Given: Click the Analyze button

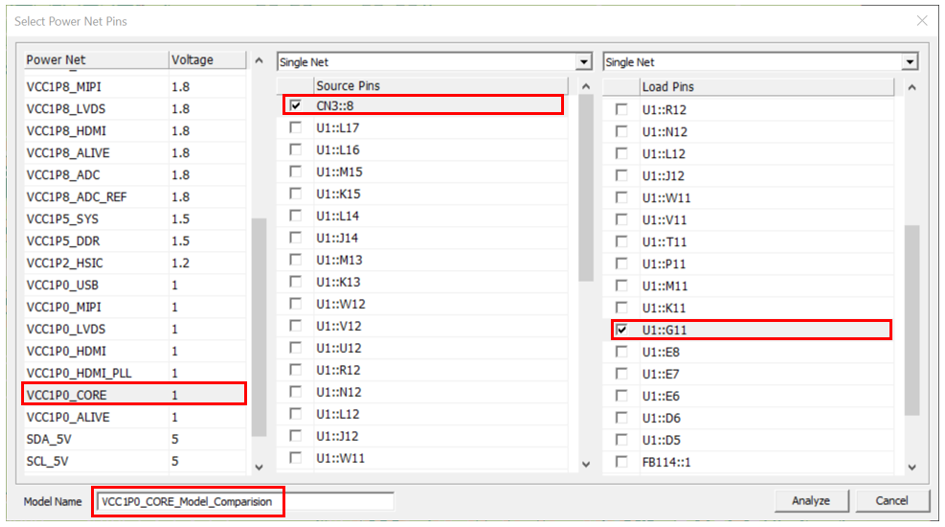Looking at the screenshot, I should pos(811,500).
